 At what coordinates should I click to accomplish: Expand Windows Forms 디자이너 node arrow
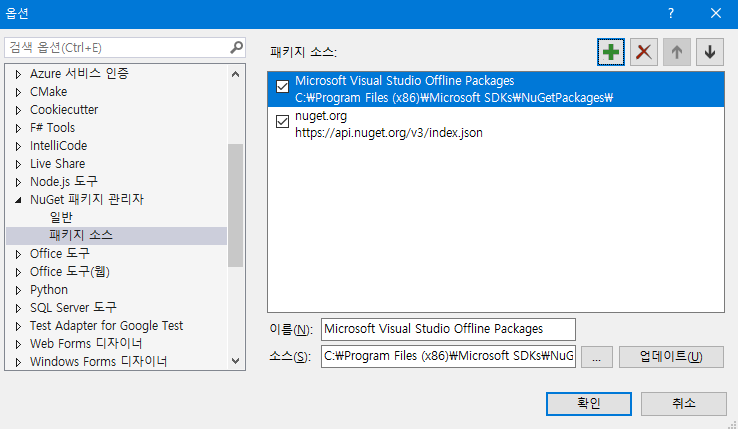[18, 362]
